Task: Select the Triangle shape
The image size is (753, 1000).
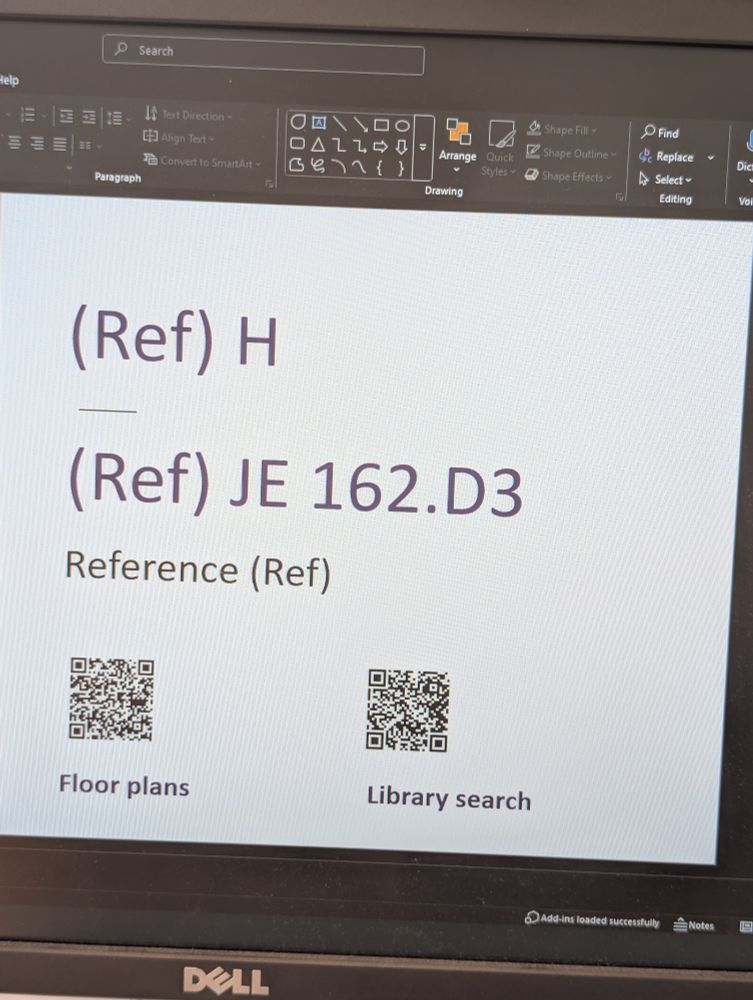Action: (318, 145)
